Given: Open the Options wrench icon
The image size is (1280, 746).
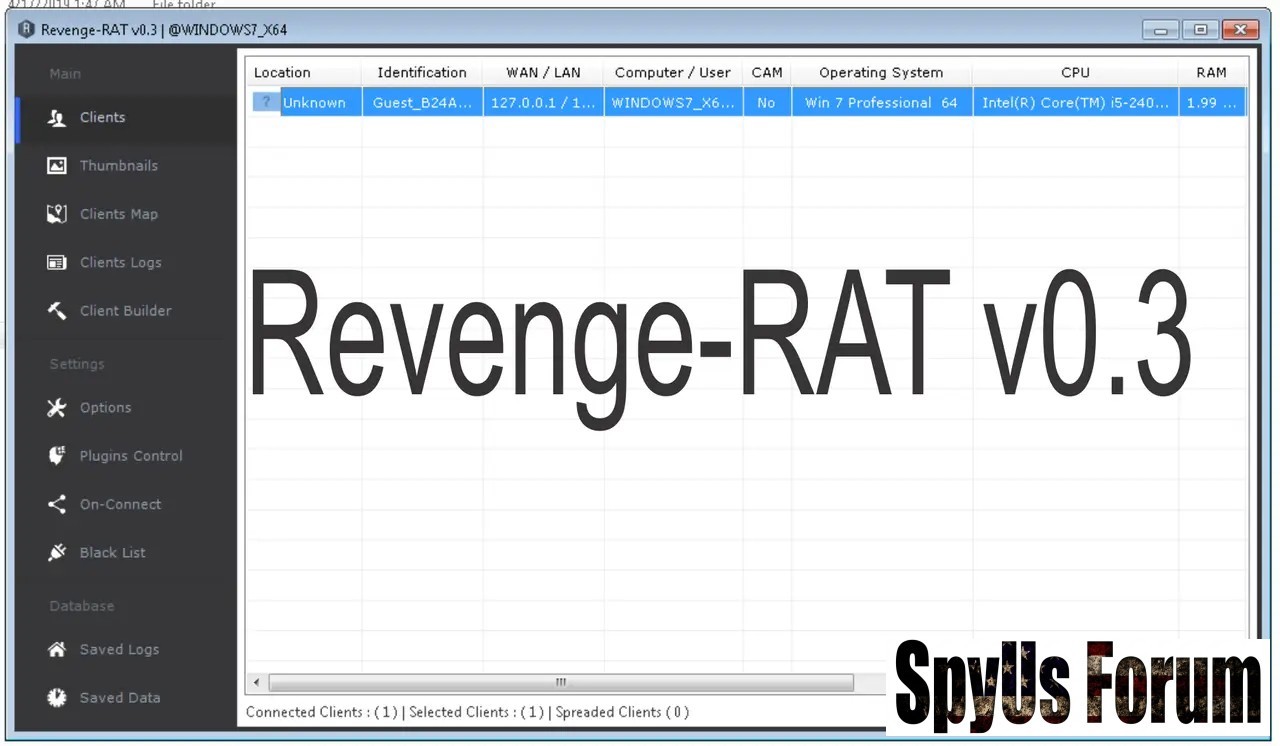Looking at the screenshot, I should point(57,408).
